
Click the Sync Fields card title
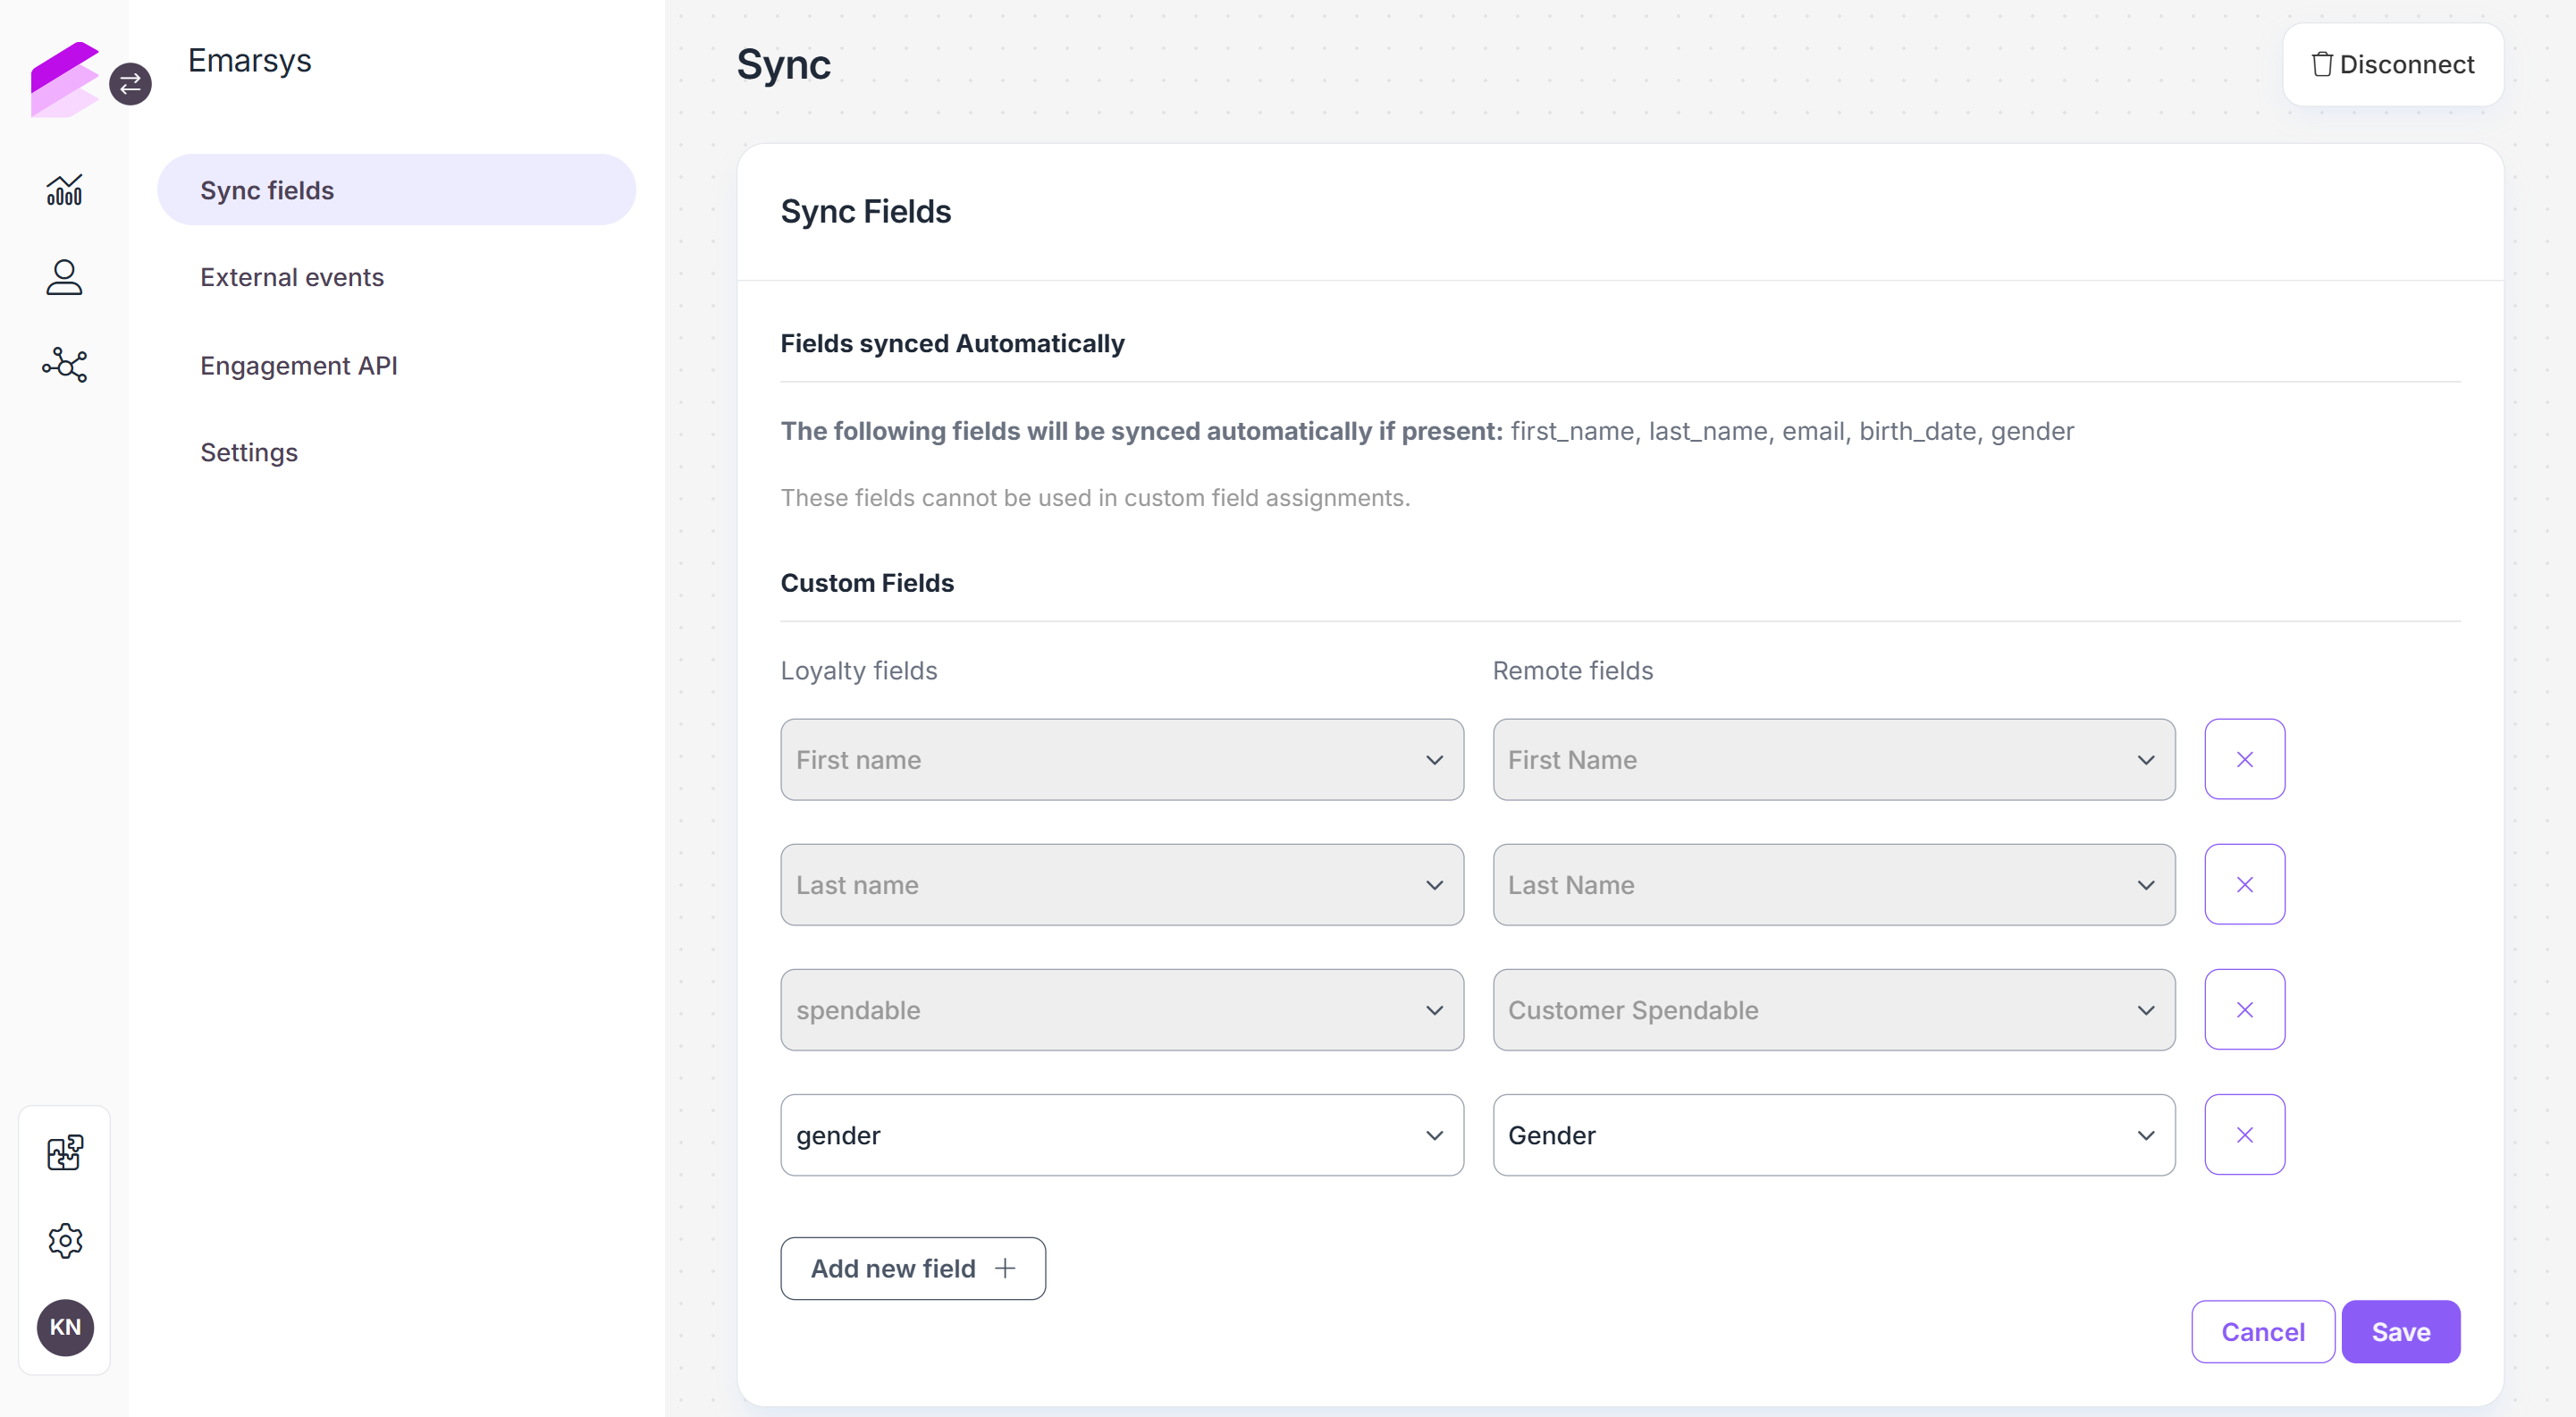(x=866, y=211)
